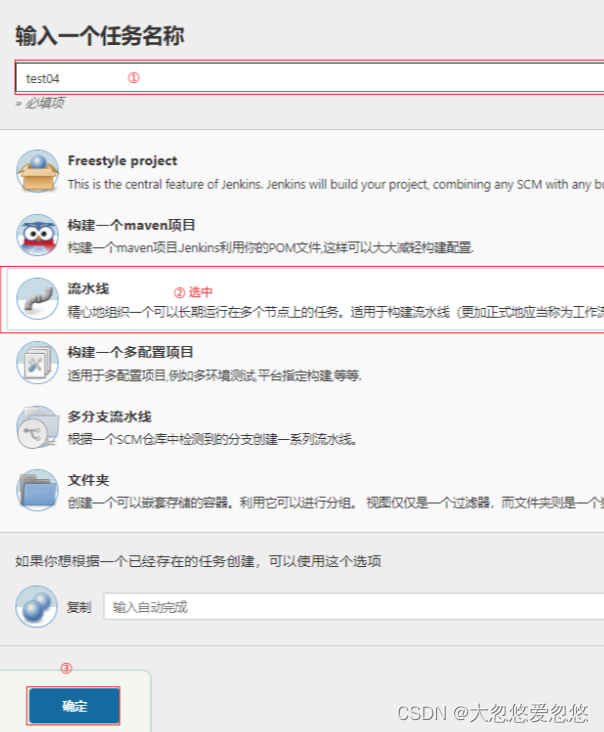The height and width of the screenshot is (732, 604).
Task: Click the maven POM description text
Action: (271, 247)
